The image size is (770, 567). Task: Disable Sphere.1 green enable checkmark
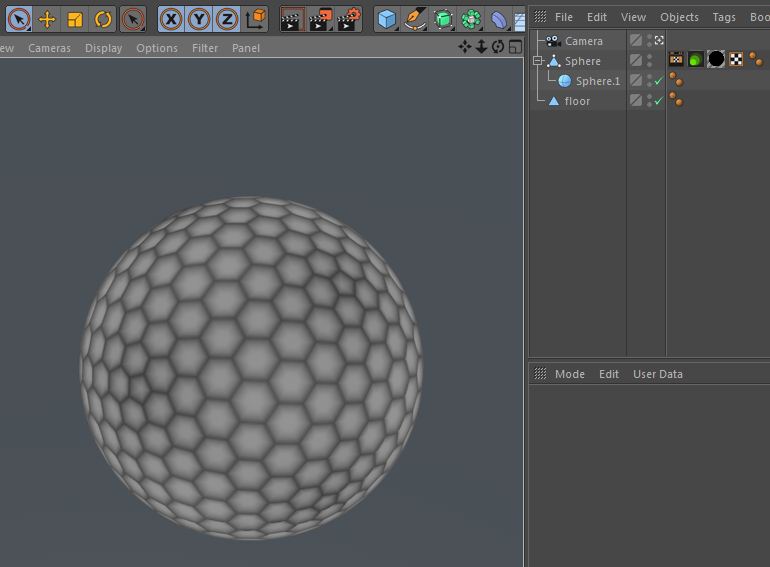point(658,81)
